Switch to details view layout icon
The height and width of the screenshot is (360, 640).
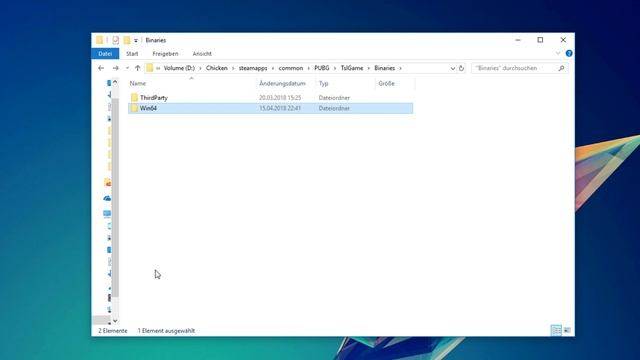[x=556, y=330]
